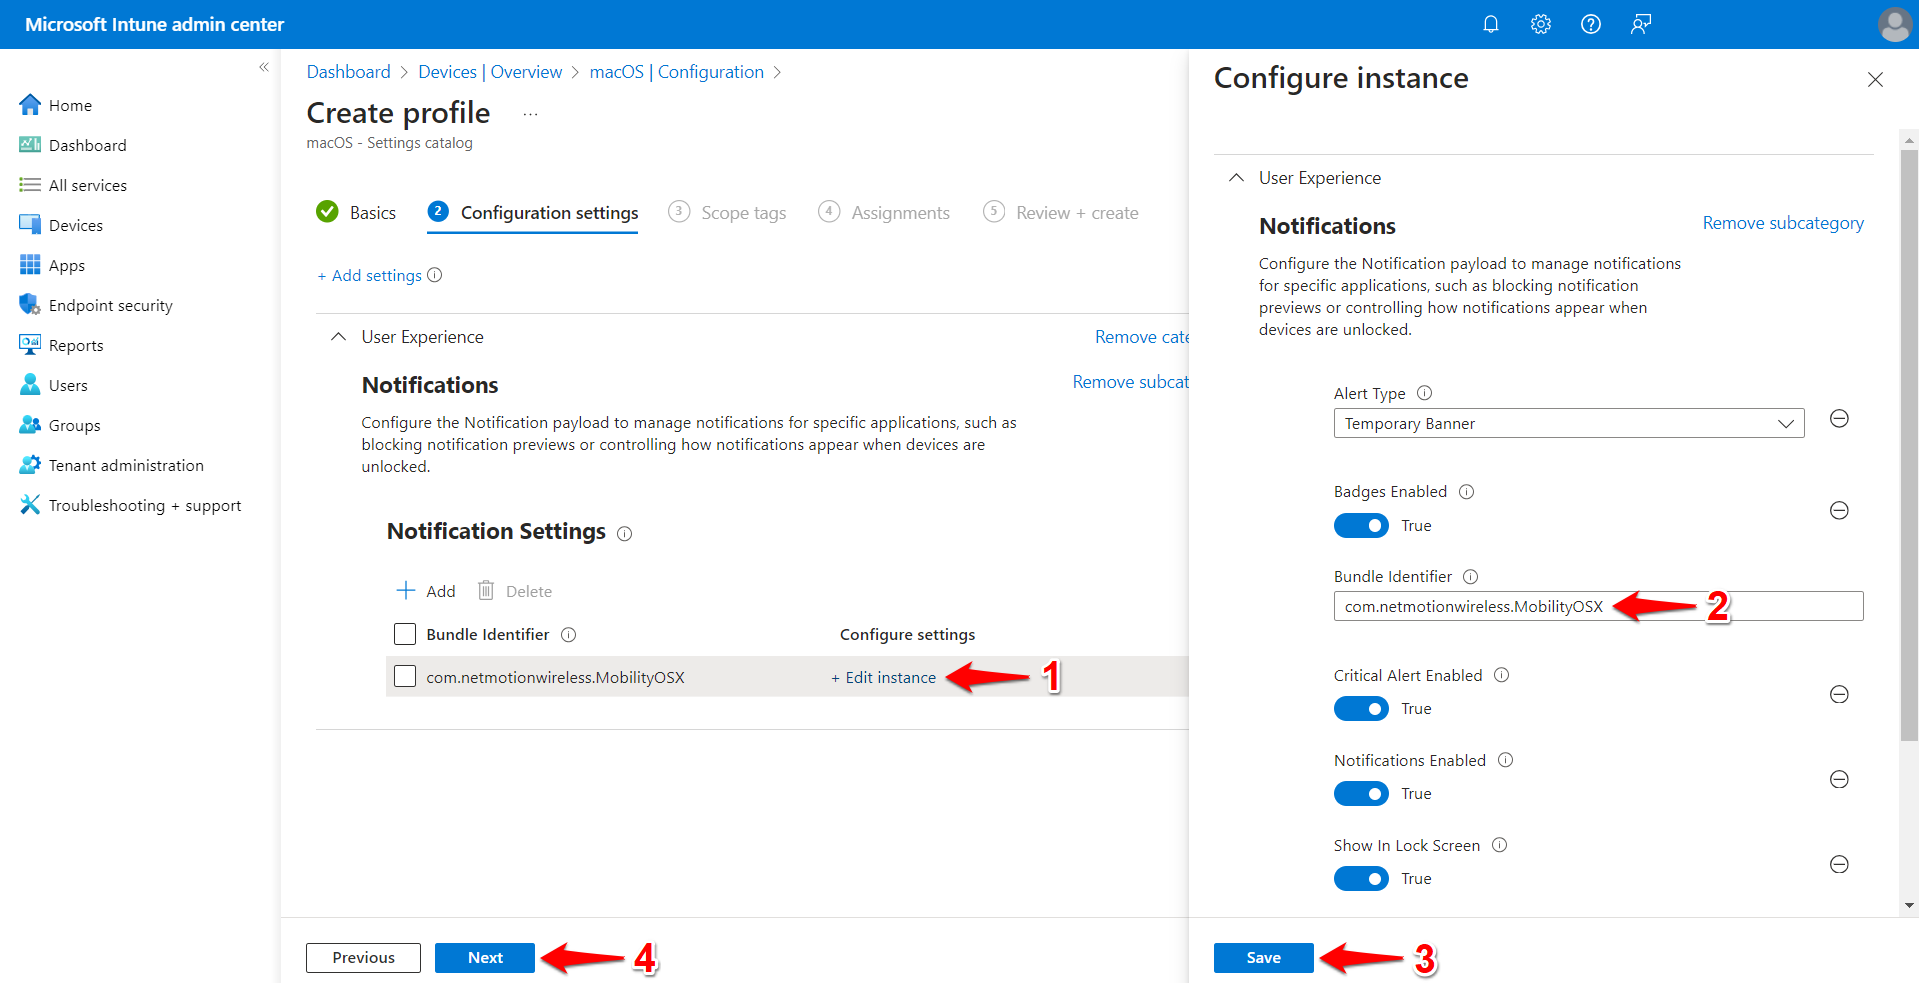Open the Create profile more options ellipsis
Viewport: 1919px width, 983px height.
click(x=530, y=114)
